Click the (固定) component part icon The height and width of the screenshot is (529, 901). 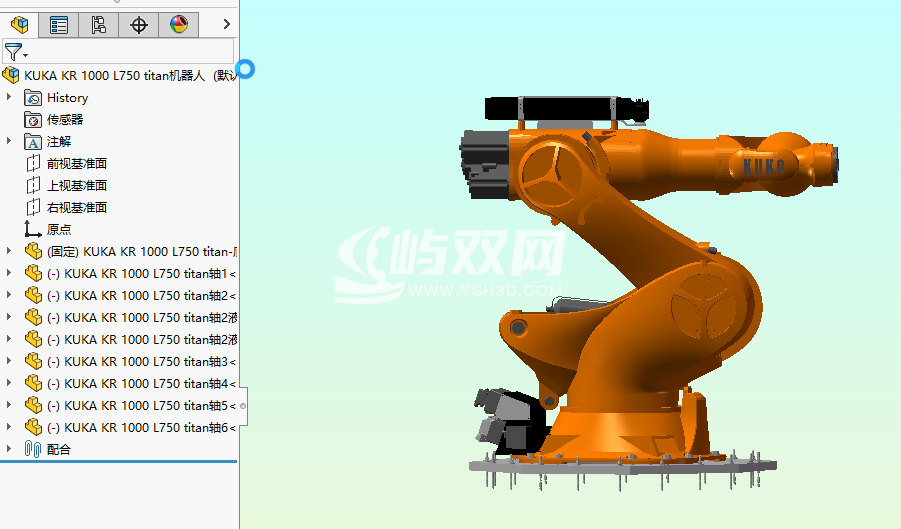(x=33, y=251)
